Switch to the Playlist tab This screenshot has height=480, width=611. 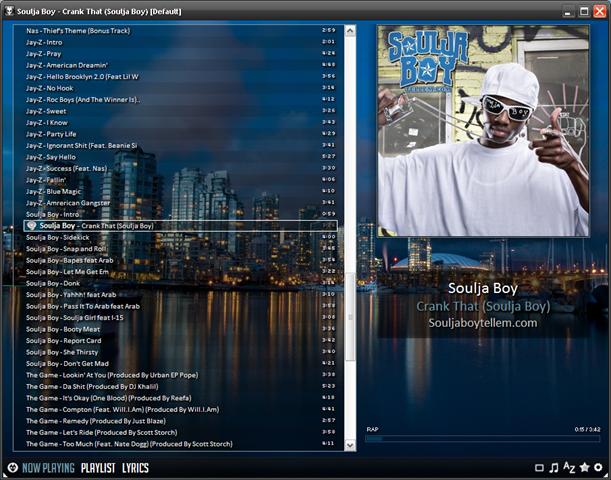pyautogui.click(x=98, y=468)
